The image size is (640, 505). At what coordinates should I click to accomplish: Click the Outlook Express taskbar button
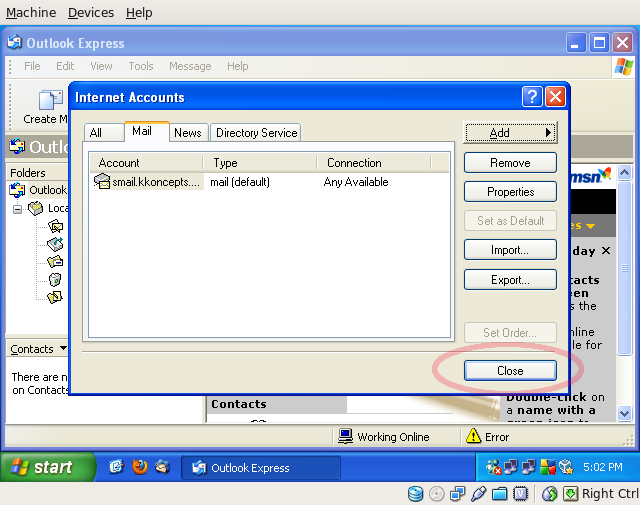[261, 467]
